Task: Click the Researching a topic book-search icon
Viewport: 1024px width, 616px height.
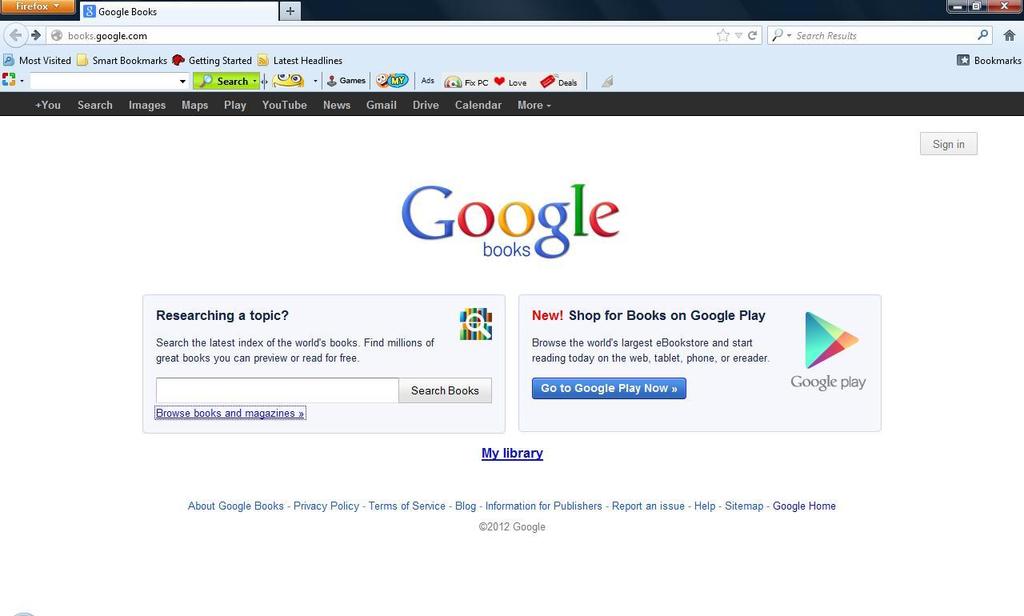Action: 475,324
